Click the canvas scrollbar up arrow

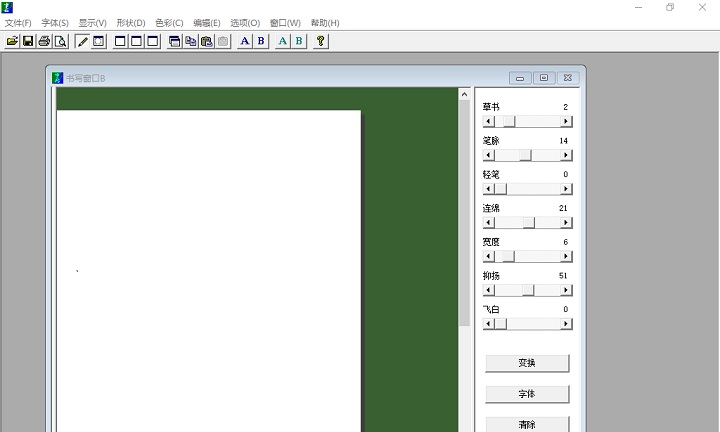pyautogui.click(x=464, y=95)
